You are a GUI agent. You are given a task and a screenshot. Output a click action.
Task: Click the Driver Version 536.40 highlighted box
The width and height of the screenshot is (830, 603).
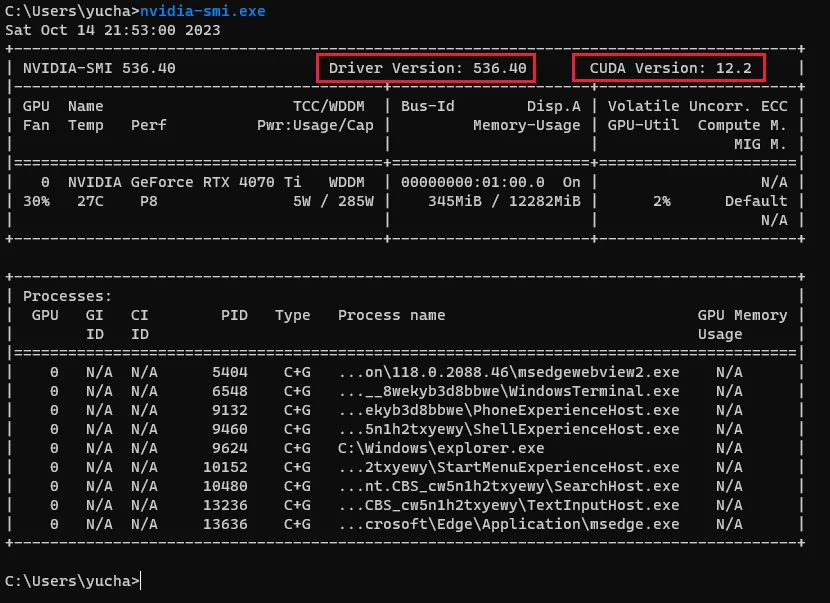point(427,68)
